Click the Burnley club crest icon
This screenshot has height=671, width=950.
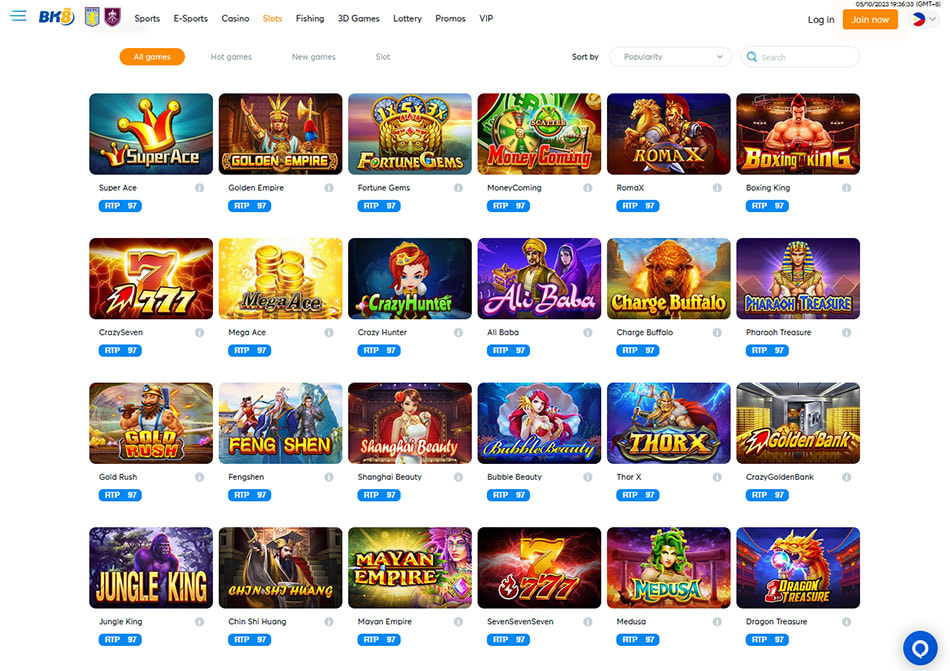[113, 17]
